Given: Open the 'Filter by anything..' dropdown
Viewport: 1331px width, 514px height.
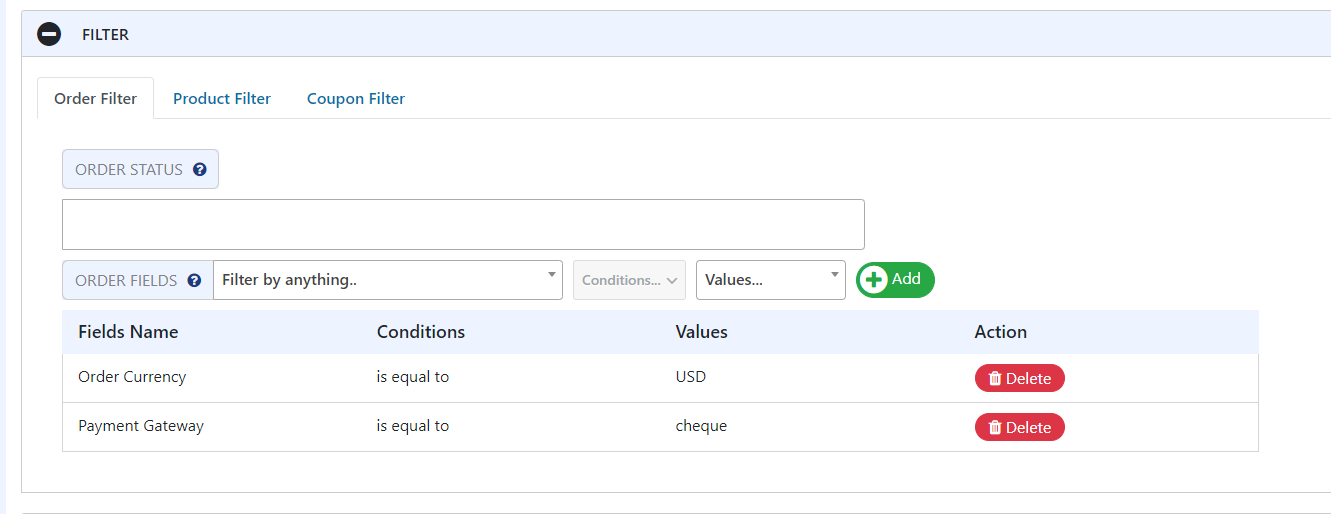Looking at the screenshot, I should tap(387, 280).
